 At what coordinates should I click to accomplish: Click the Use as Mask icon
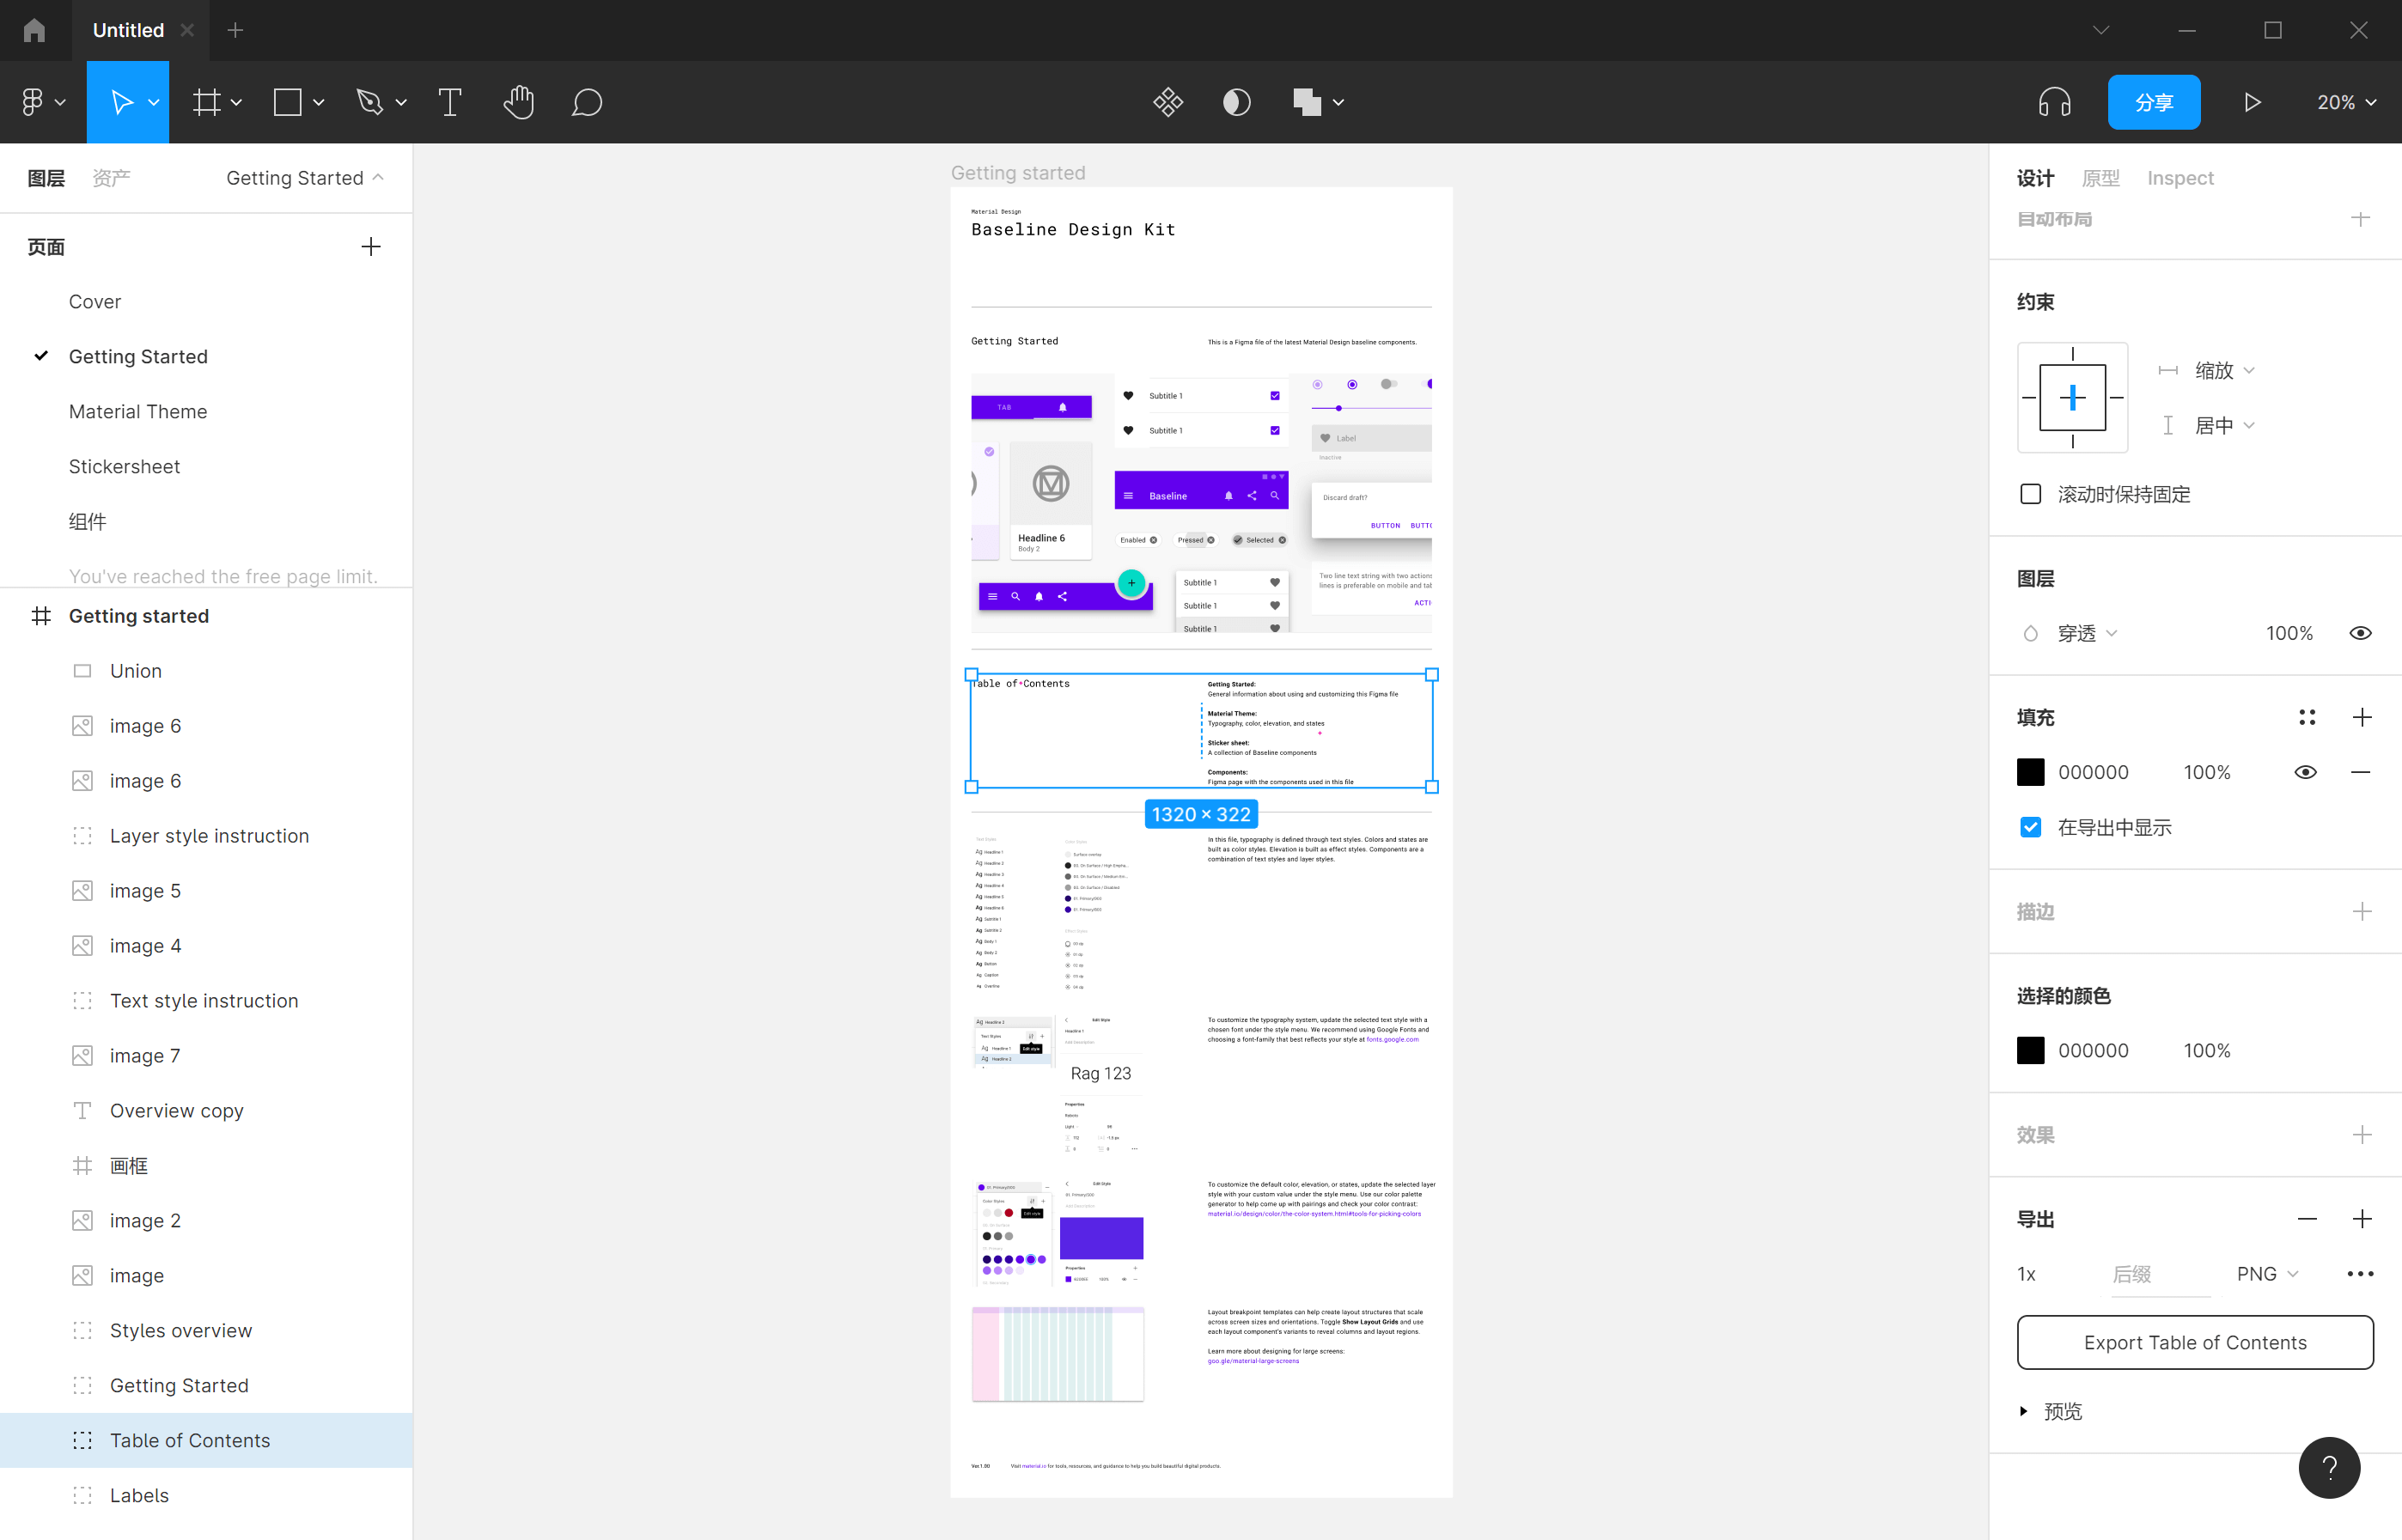click(1237, 102)
